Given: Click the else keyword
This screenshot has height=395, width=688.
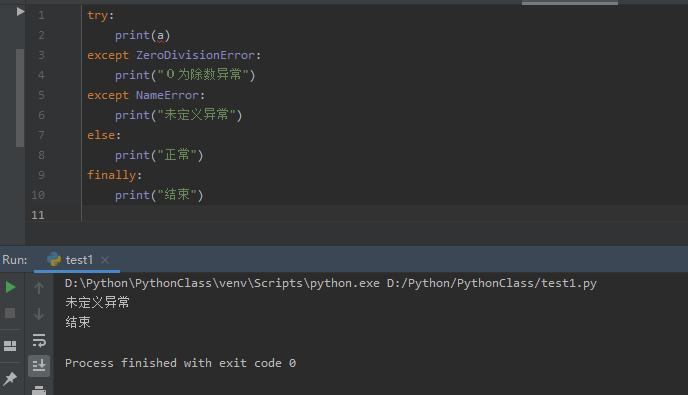Looking at the screenshot, I should [x=101, y=135].
